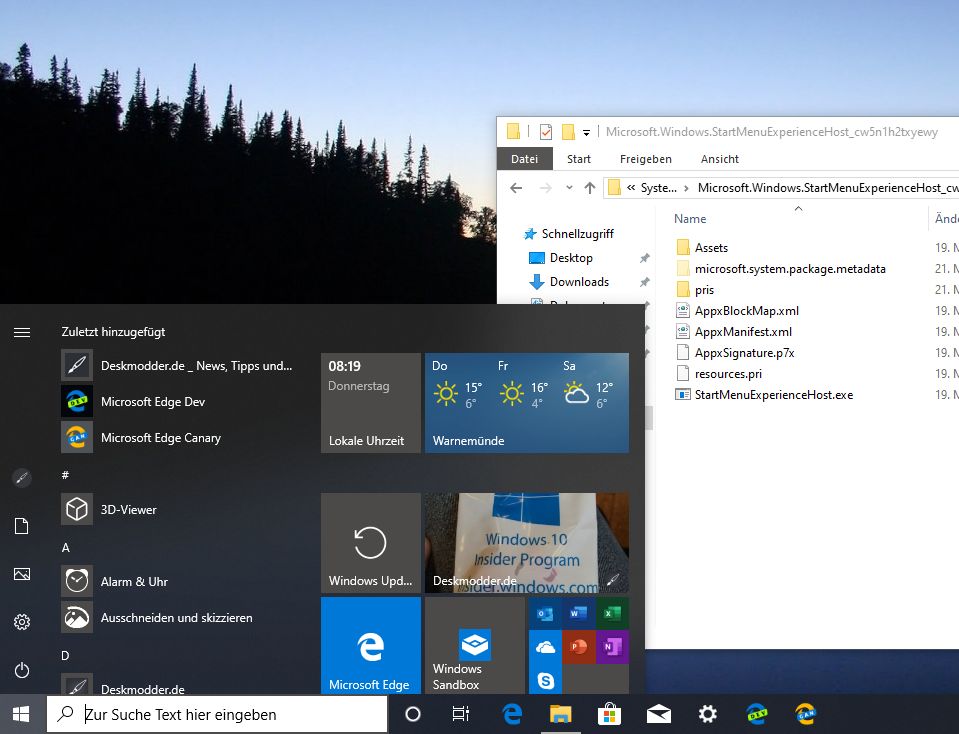Open Documents icon in Start sidebar
This screenshot has height=734, width=959.
(x=22, y=526)
